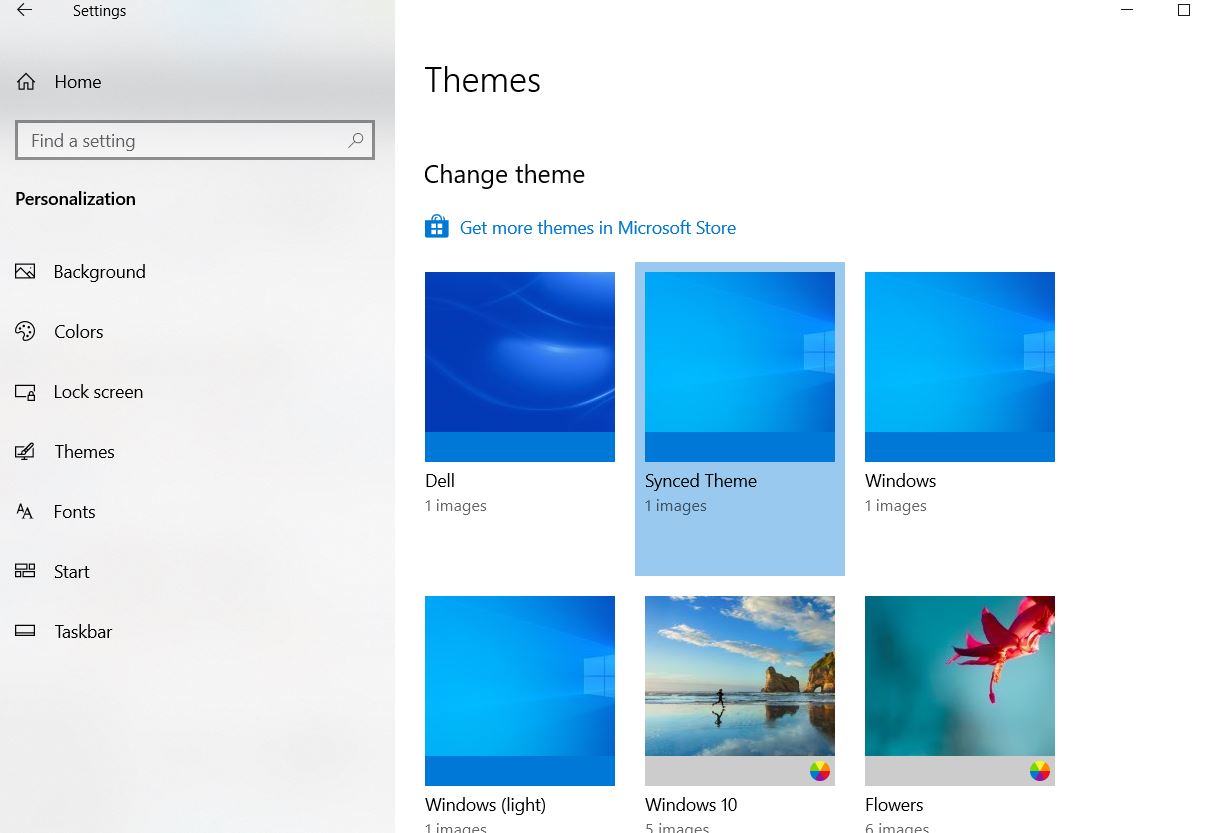Choose the Synced Theme thumbnail
The width and height of the screenshot is (1210, 833).
(740, 366)
